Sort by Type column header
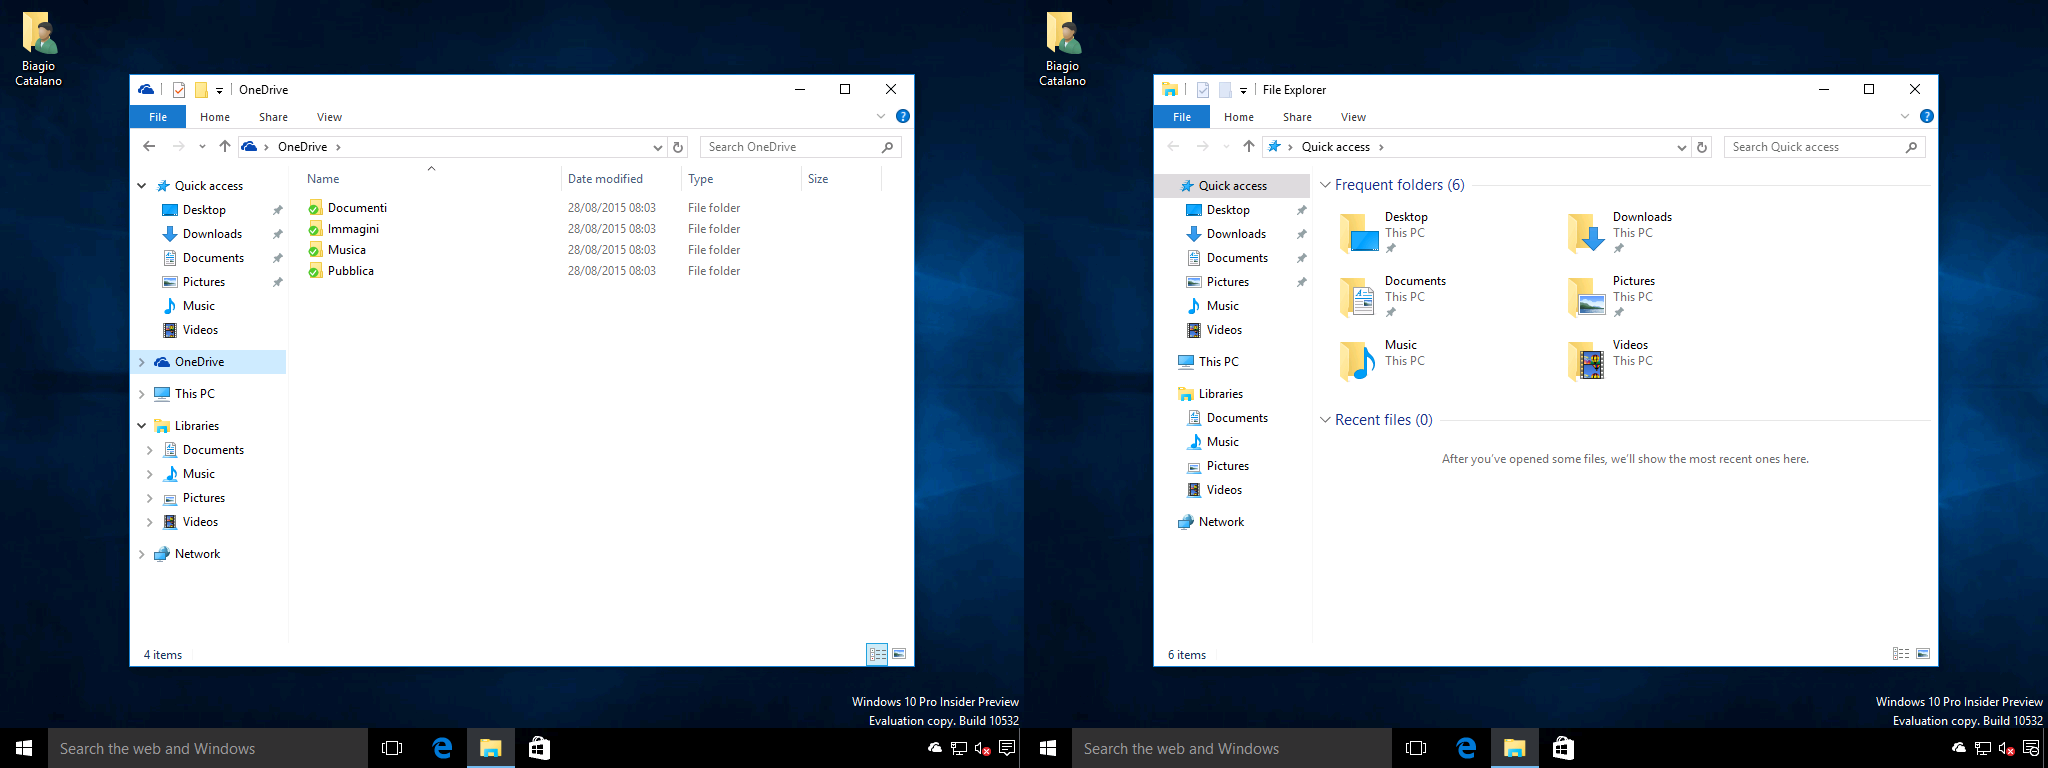 tap(741, 179)
